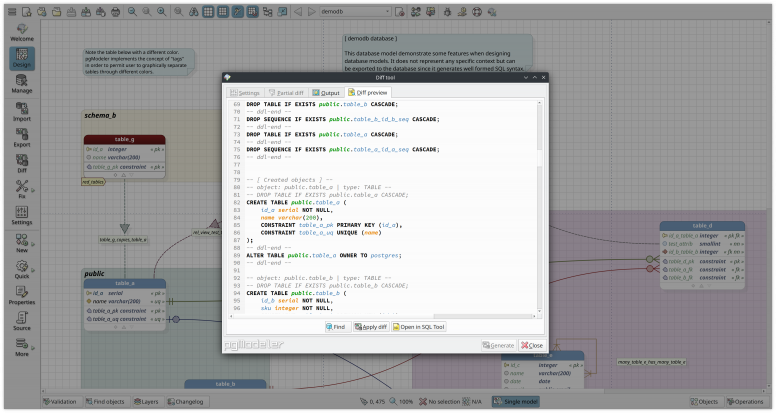The width and height of the screenshot is (776, 413).
Task: Toggle the show grid toolbar button
Action: pyautogui.click(x=208, y=11)
